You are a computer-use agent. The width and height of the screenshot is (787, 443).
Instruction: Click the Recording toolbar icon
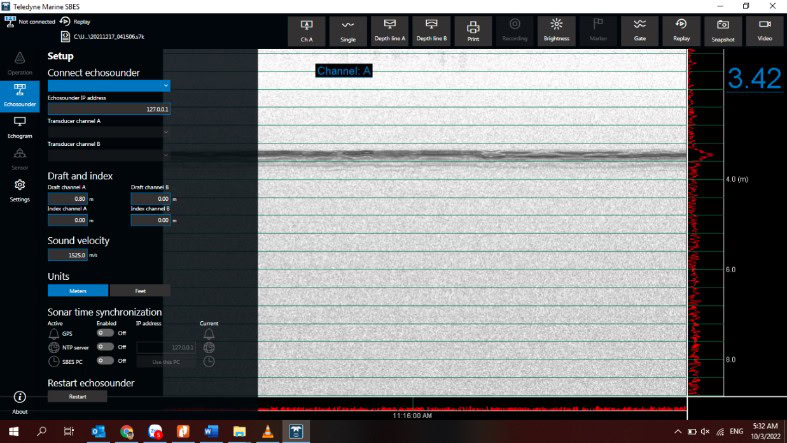click(x=514, y=31)
